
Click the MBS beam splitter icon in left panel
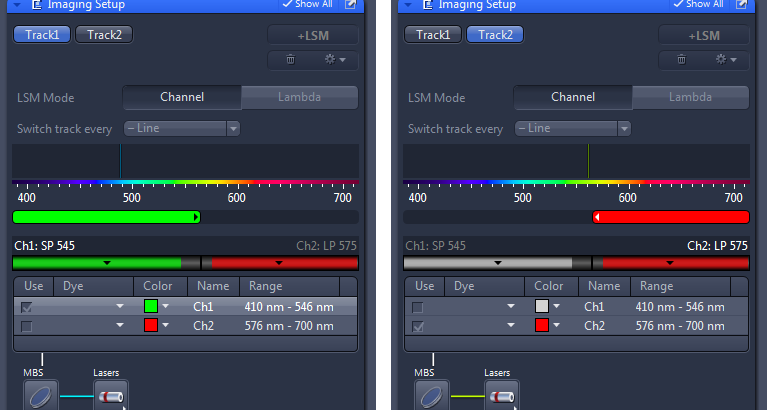pos(41,394)
